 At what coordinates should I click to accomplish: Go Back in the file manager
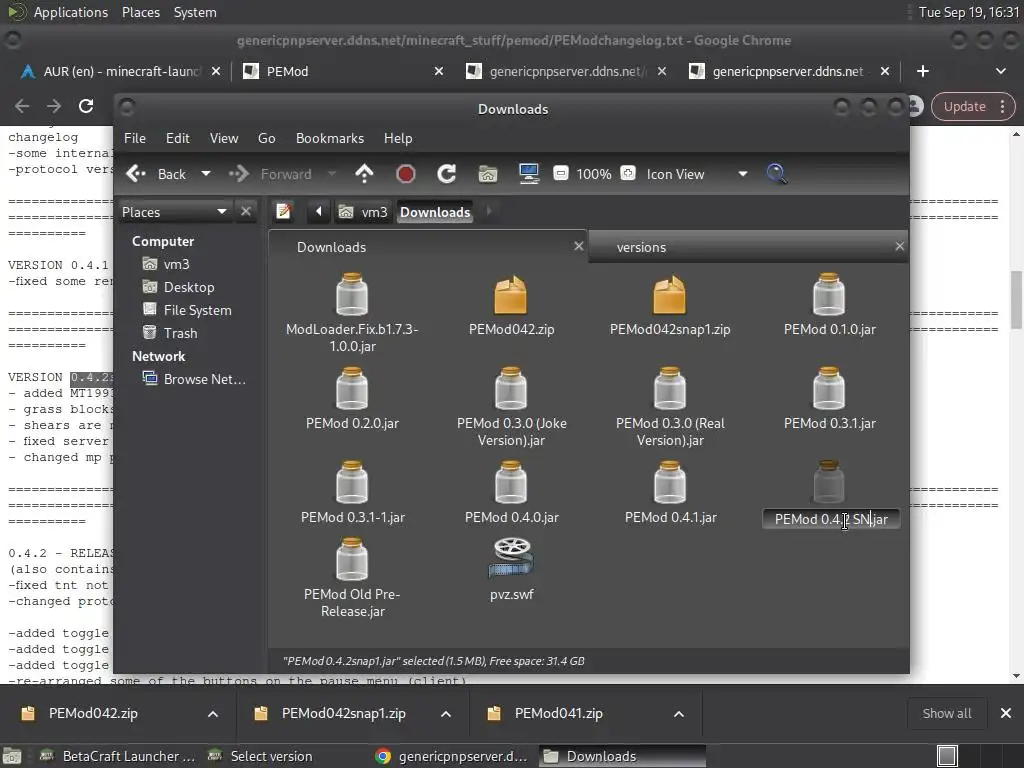coord(157,174)
